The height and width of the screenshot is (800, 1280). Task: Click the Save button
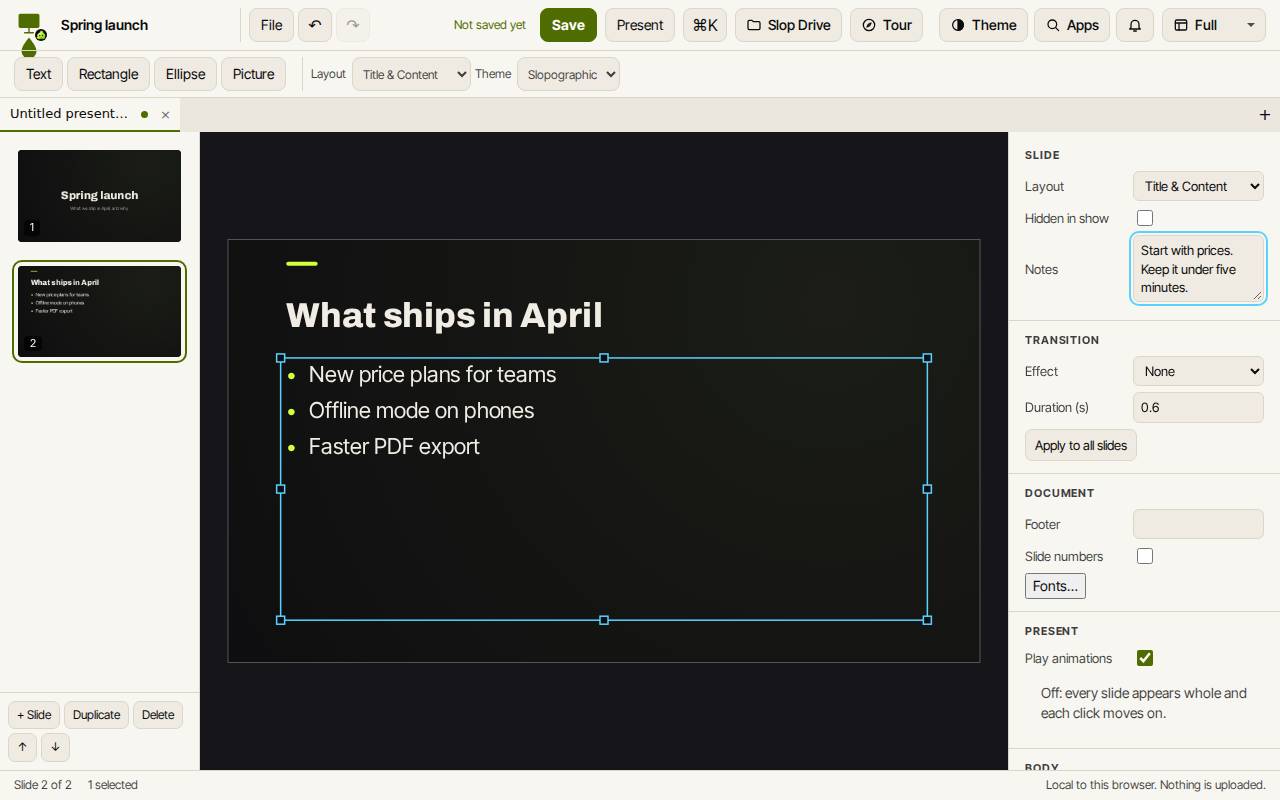[568, 25]
